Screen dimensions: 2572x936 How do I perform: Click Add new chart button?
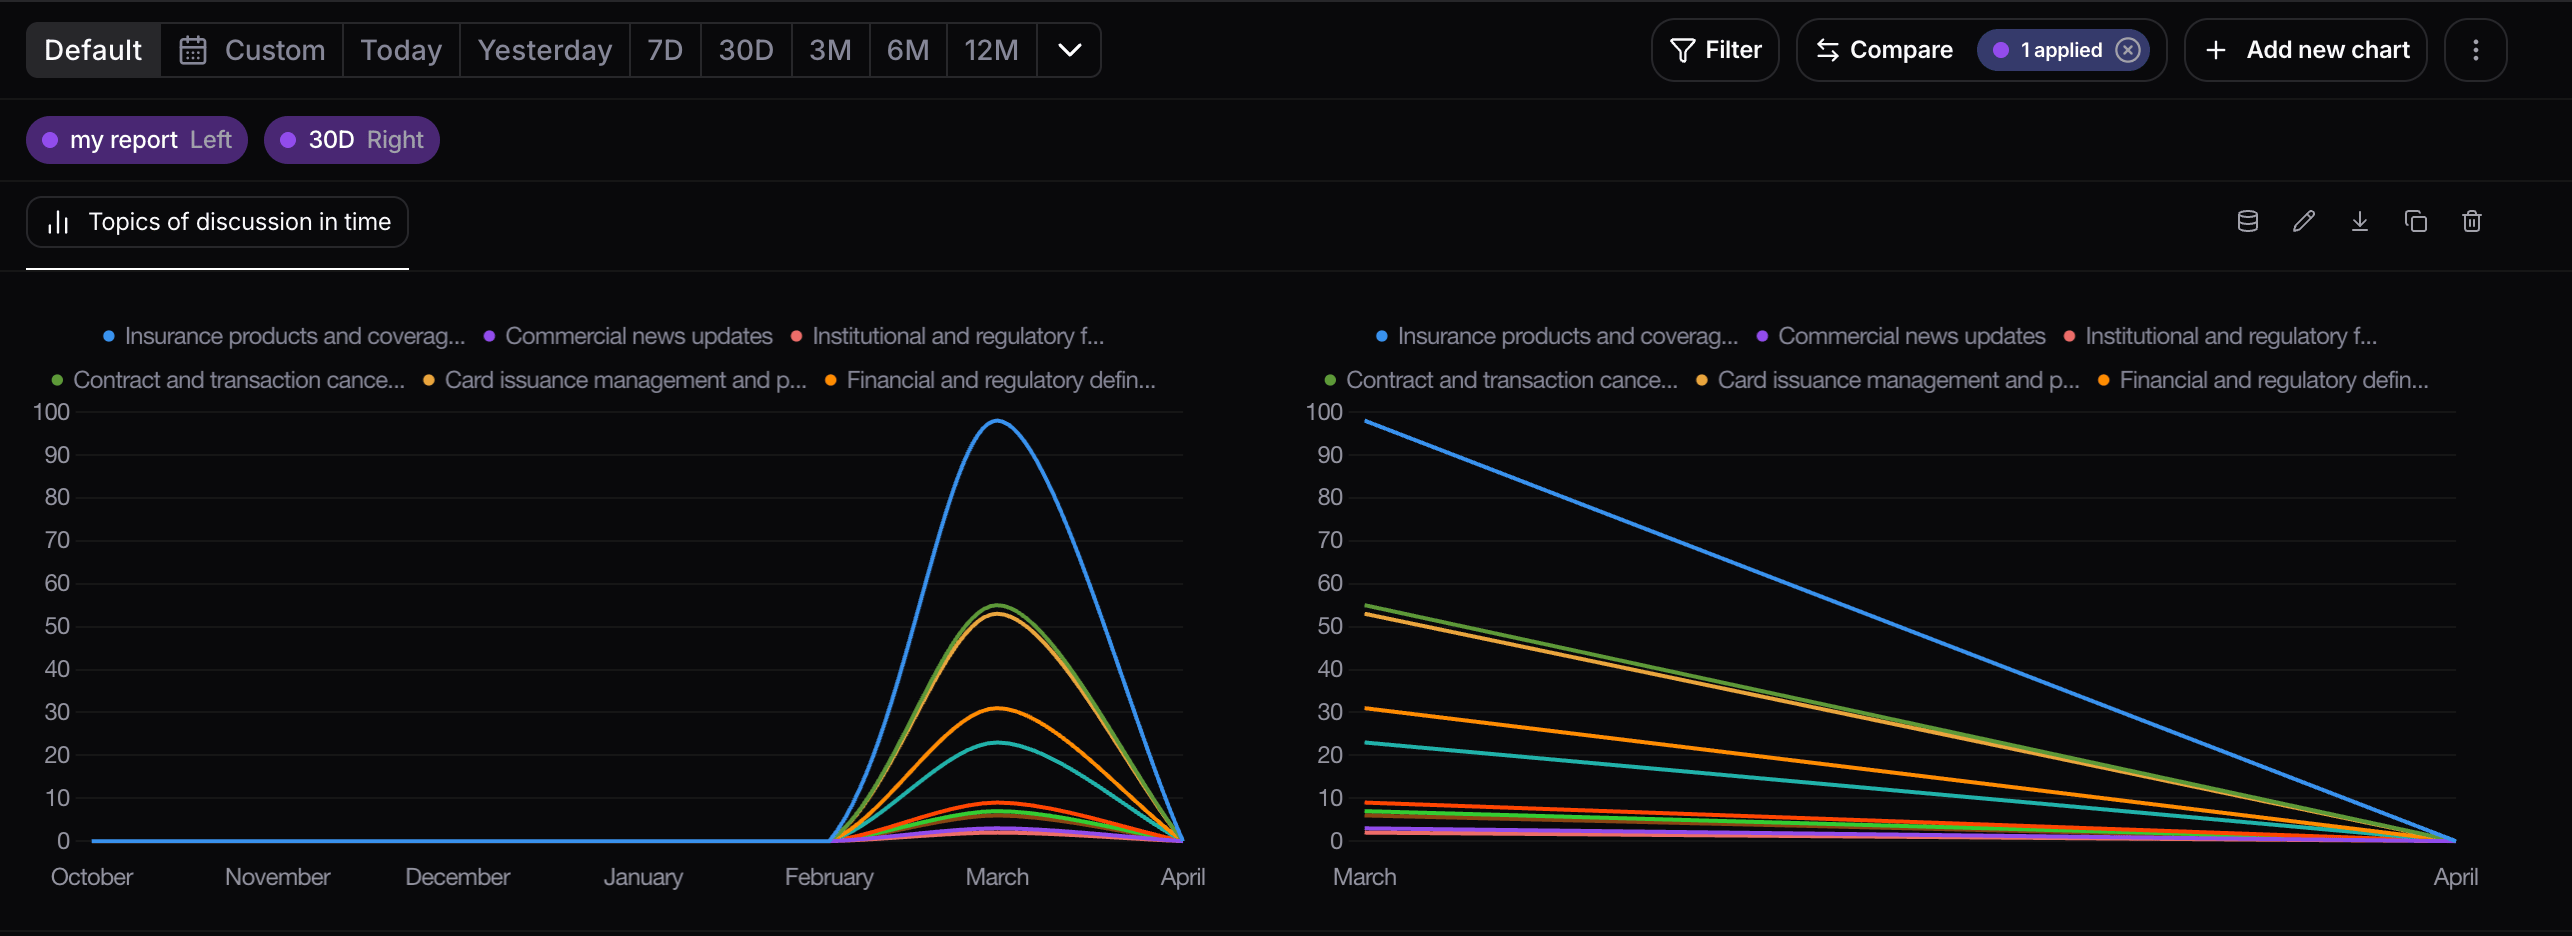click(x=2305, y=50)
